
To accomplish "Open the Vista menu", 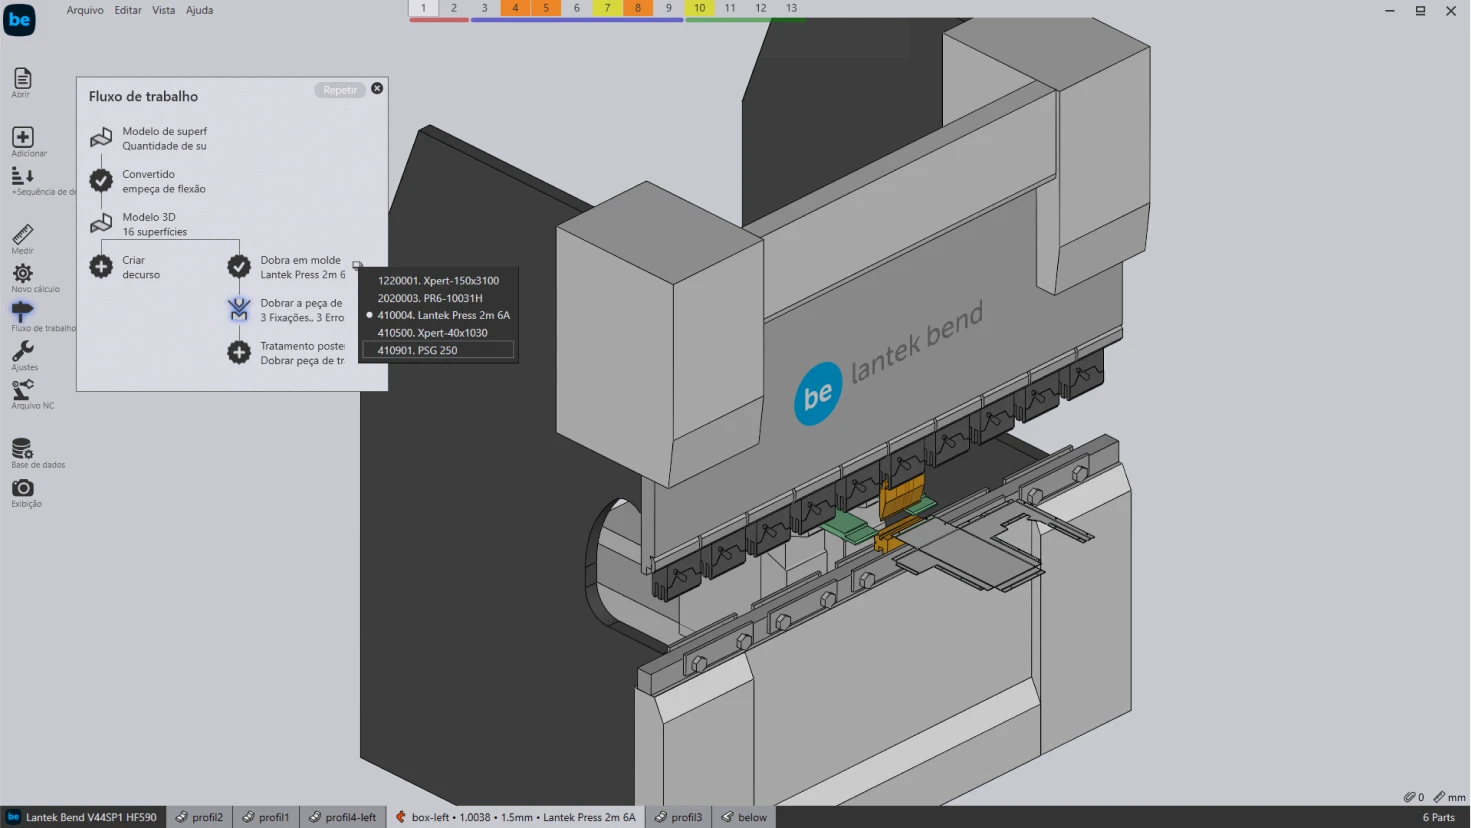I will (x=163, y=10).
